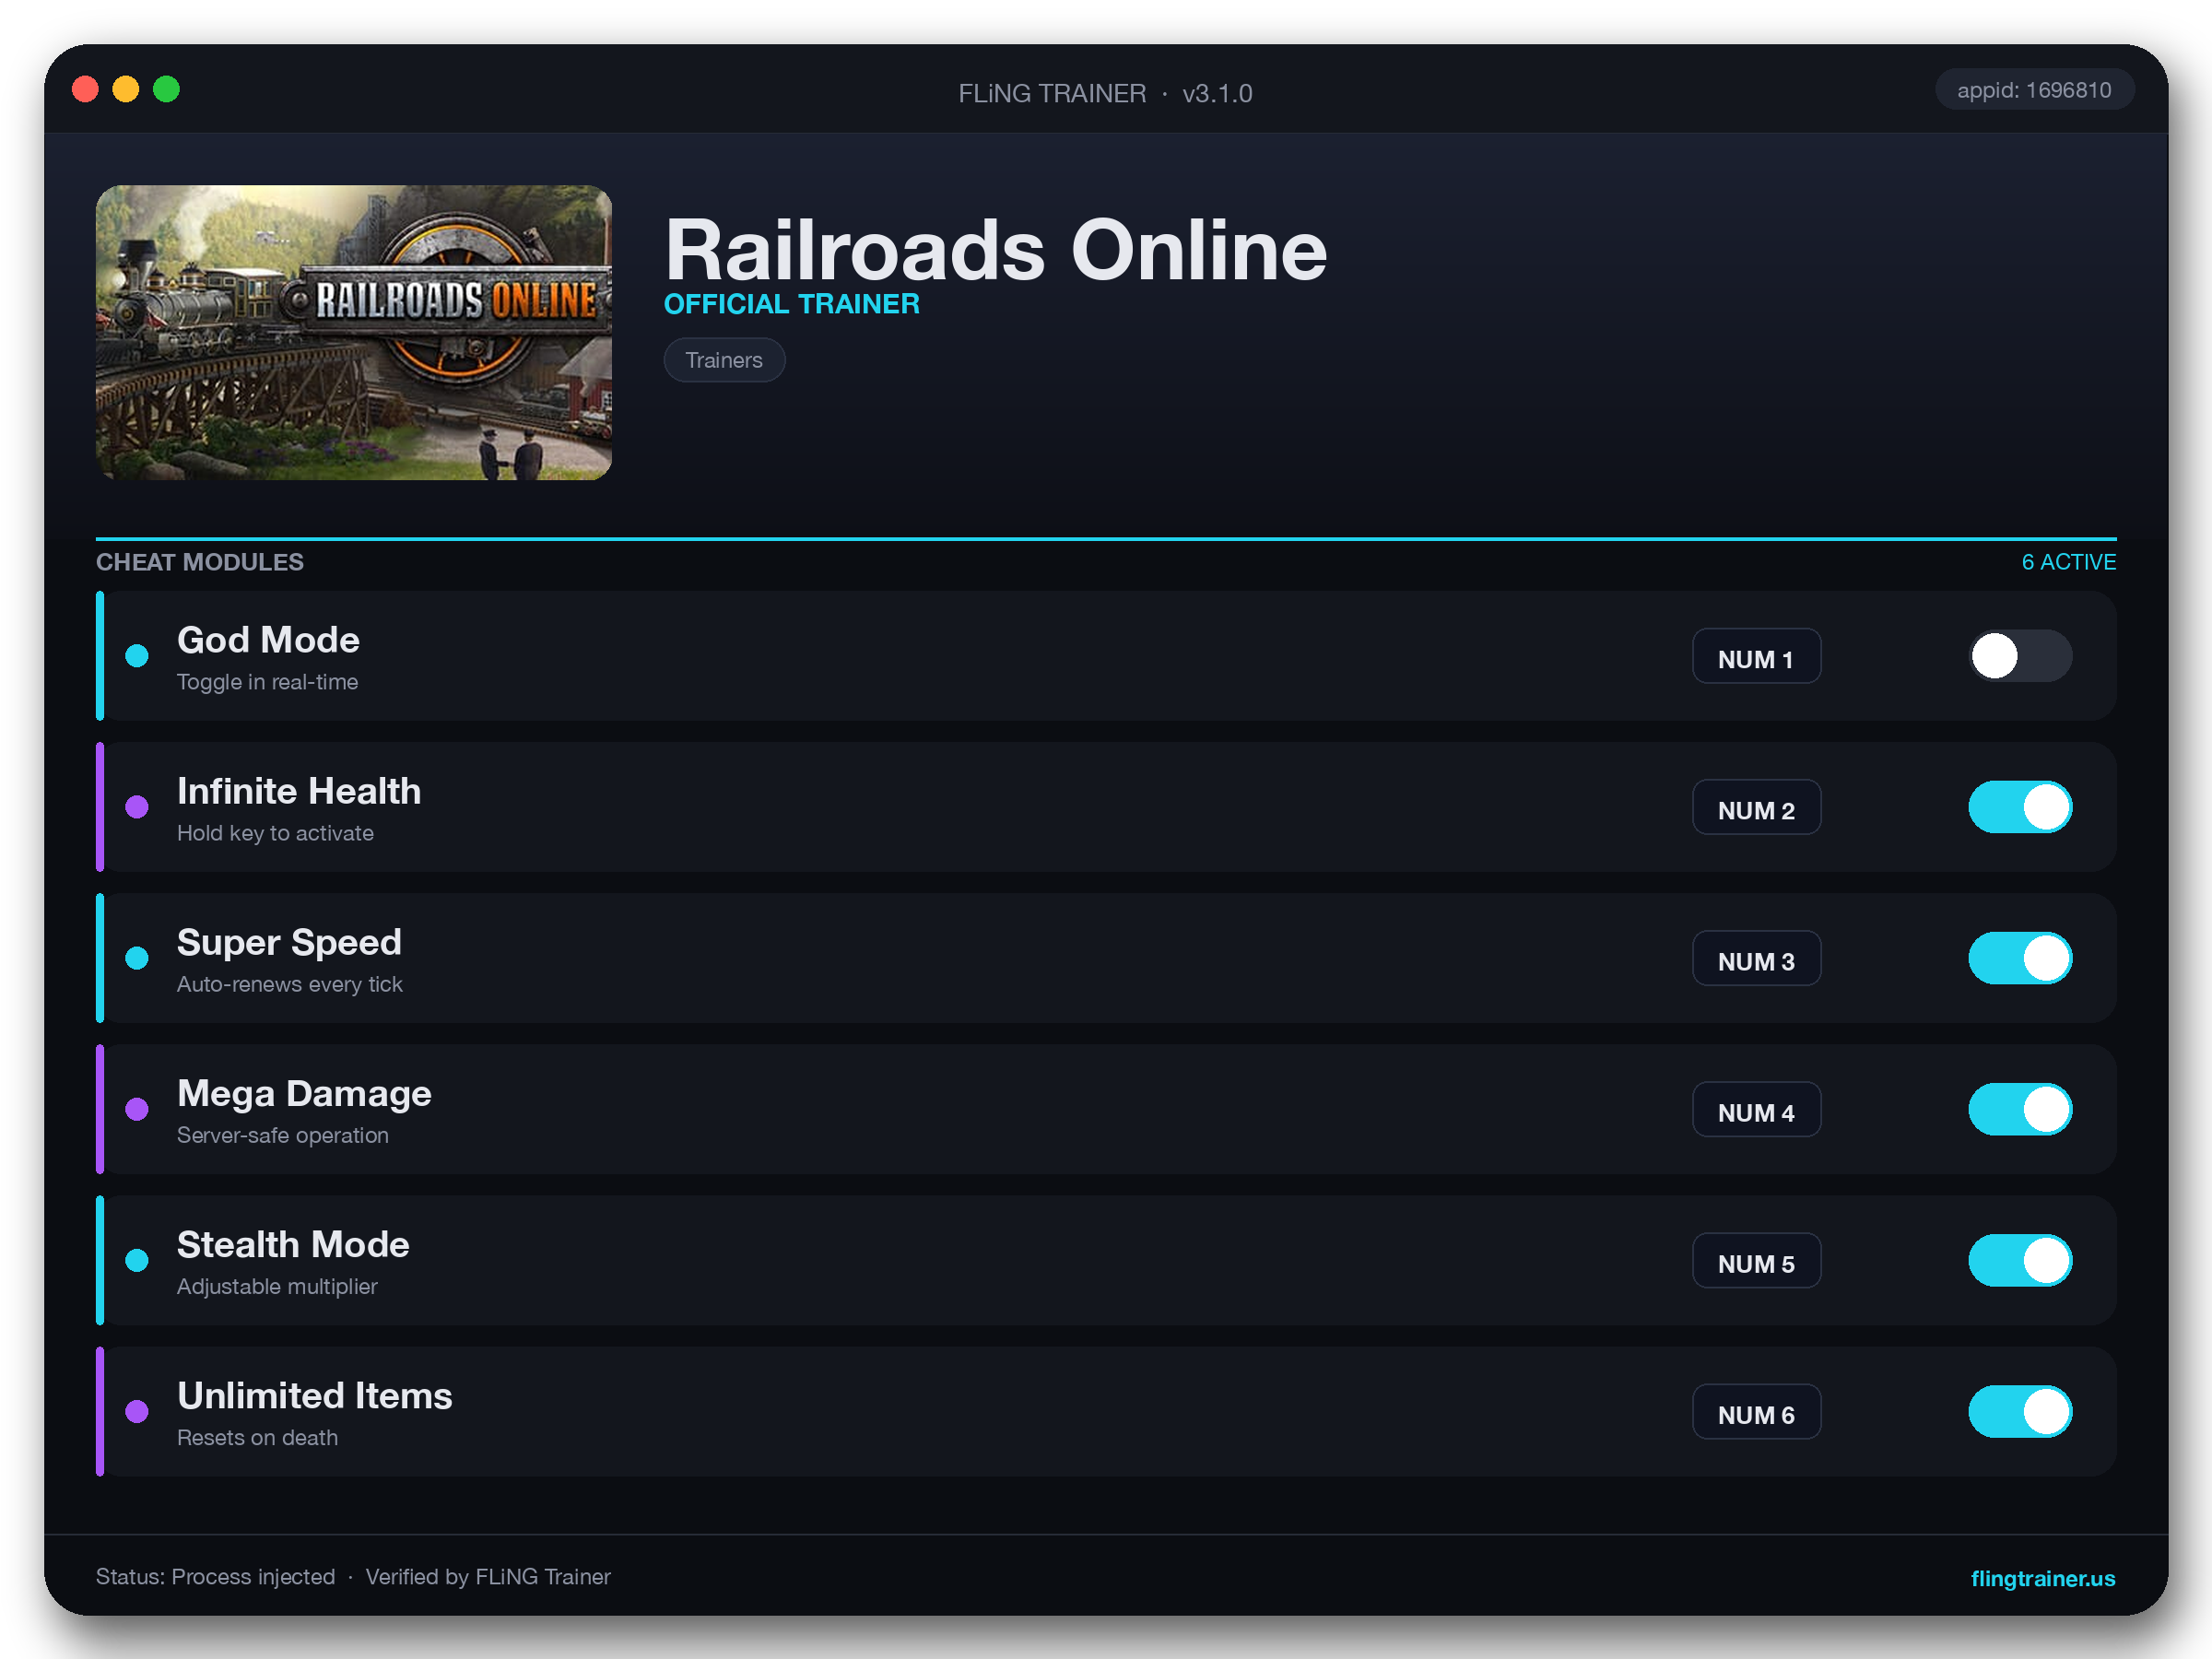Click the NUM 1 hotkey button

(x=1756, y=656)
